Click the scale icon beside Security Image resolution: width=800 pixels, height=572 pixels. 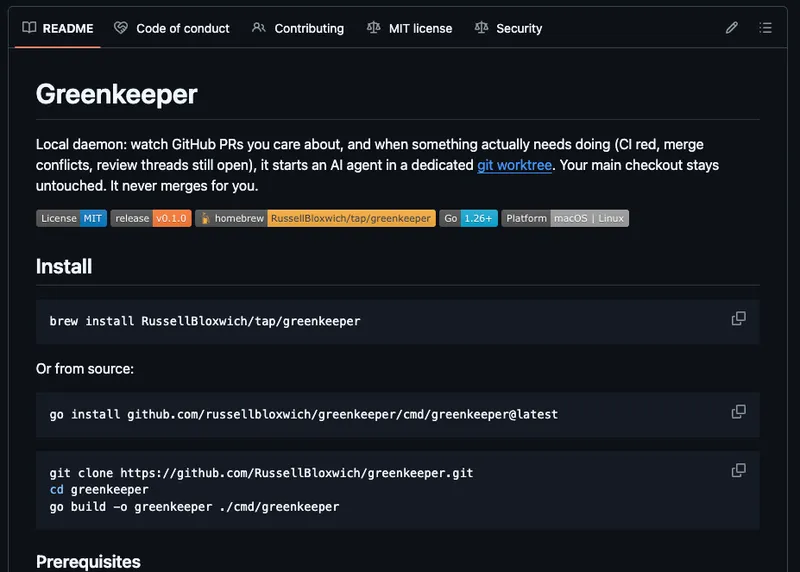pyautogui.click(x=481, y=28)
